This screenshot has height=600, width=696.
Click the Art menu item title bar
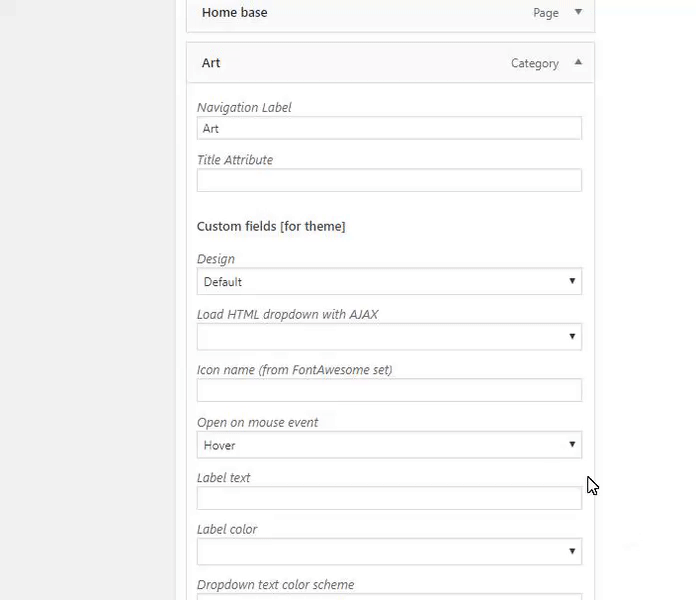[x=350, y=63]
